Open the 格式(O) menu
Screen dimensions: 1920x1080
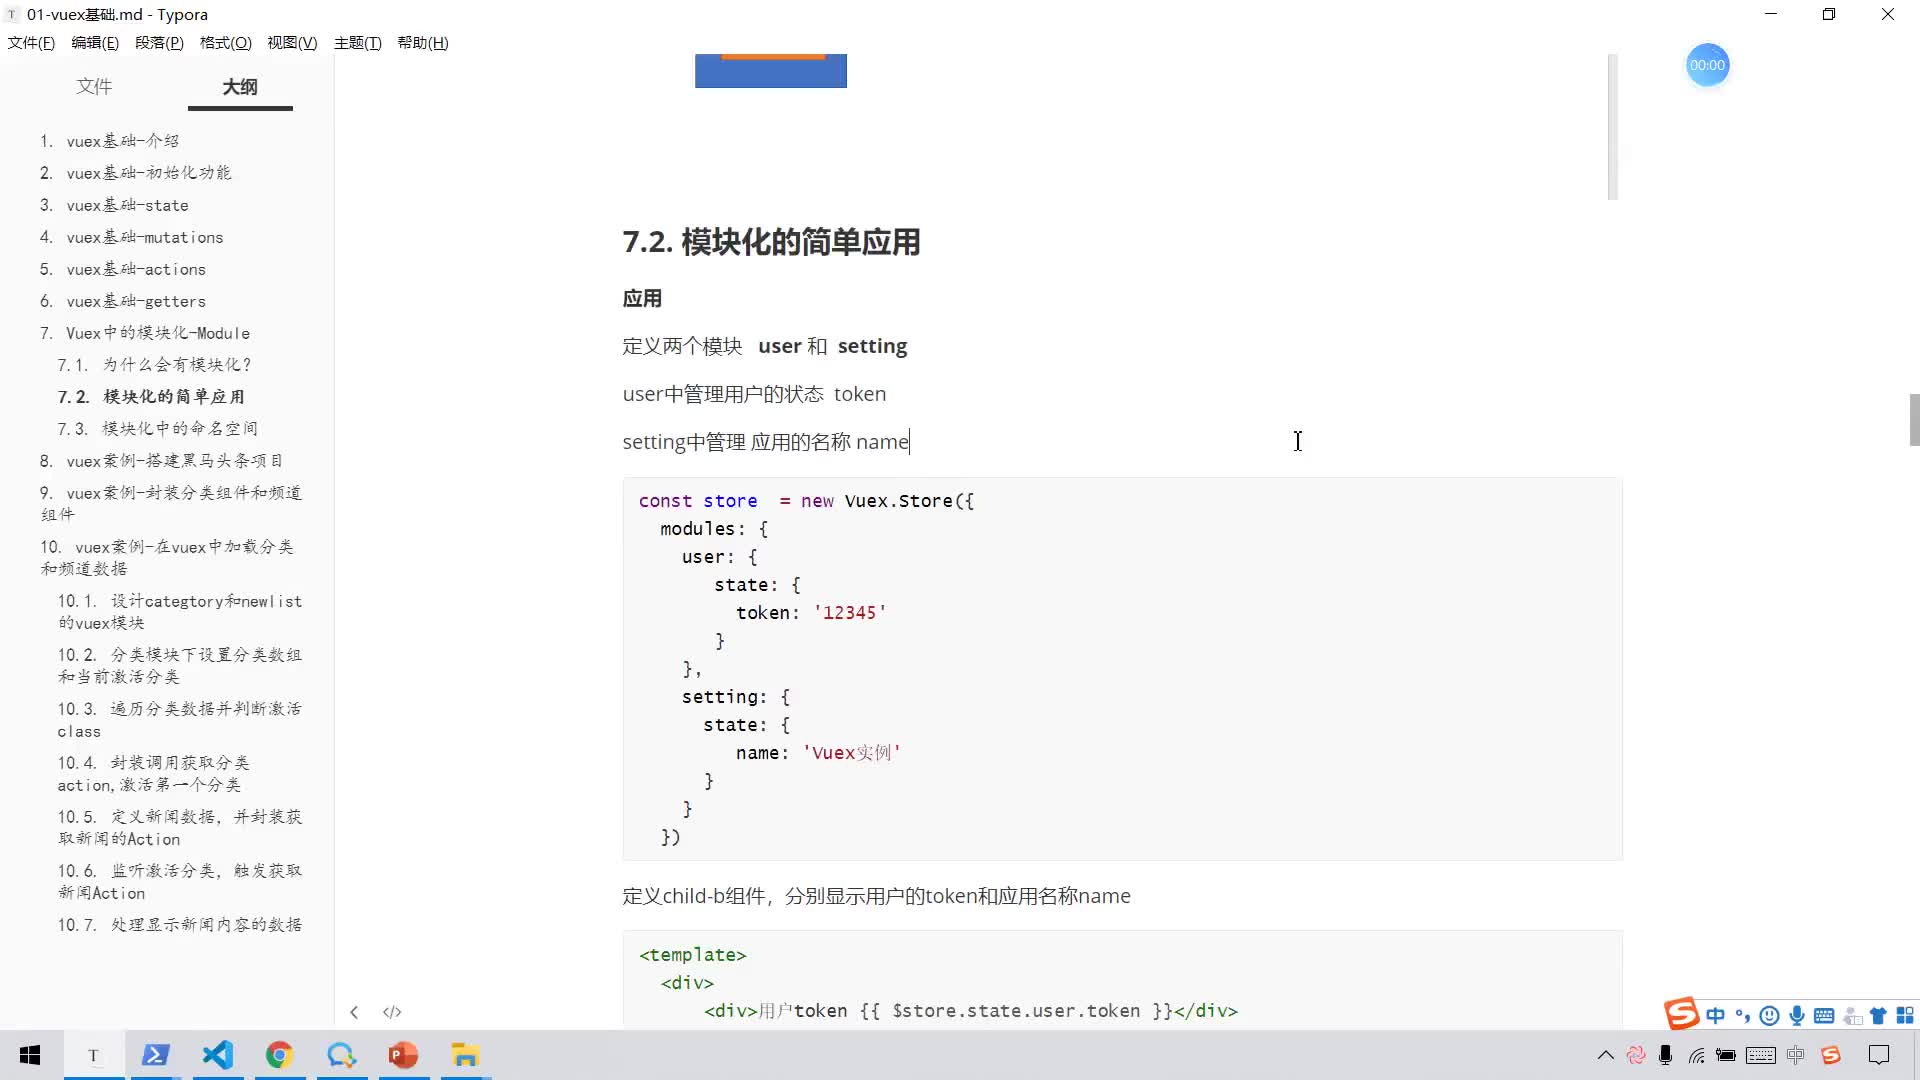click(x=225, y=43)
